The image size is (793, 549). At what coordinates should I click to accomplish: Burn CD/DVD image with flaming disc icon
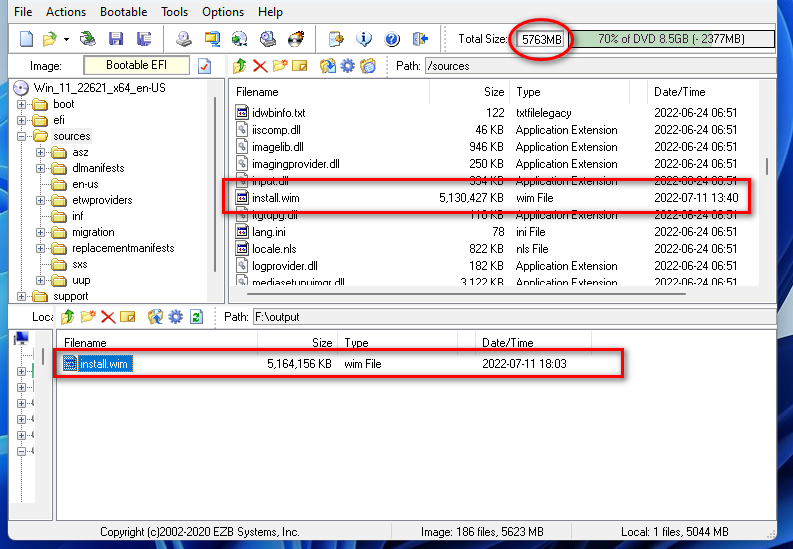296,39
